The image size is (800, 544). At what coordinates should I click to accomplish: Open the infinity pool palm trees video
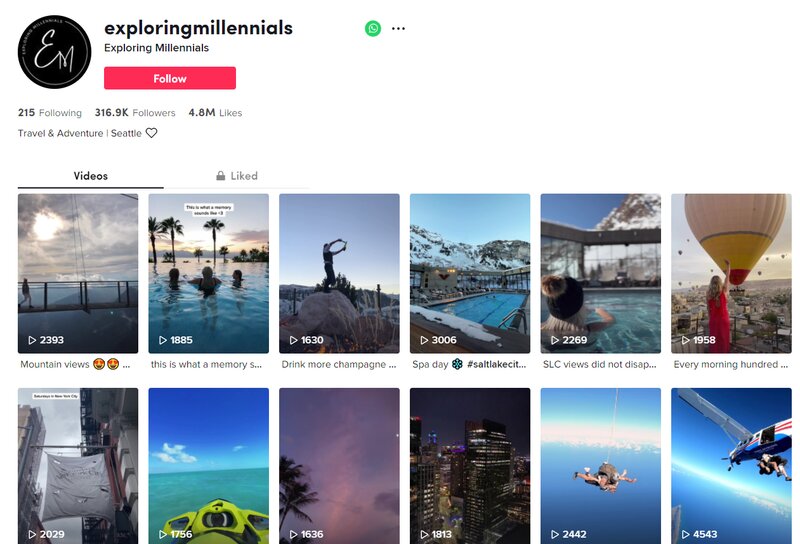coord(209,274)
